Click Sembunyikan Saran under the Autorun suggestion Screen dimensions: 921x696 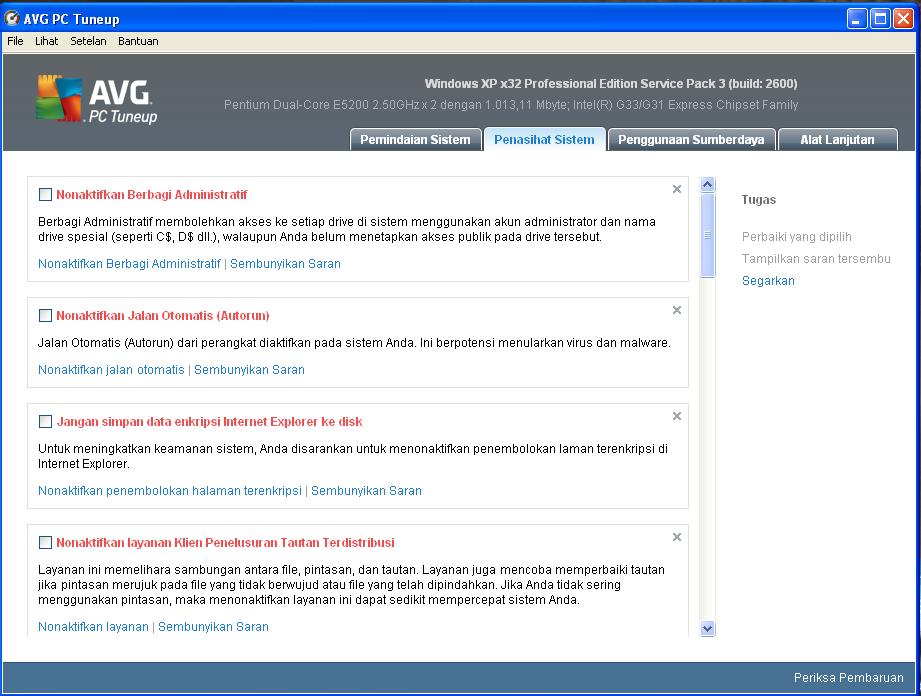tap(250, 369)
